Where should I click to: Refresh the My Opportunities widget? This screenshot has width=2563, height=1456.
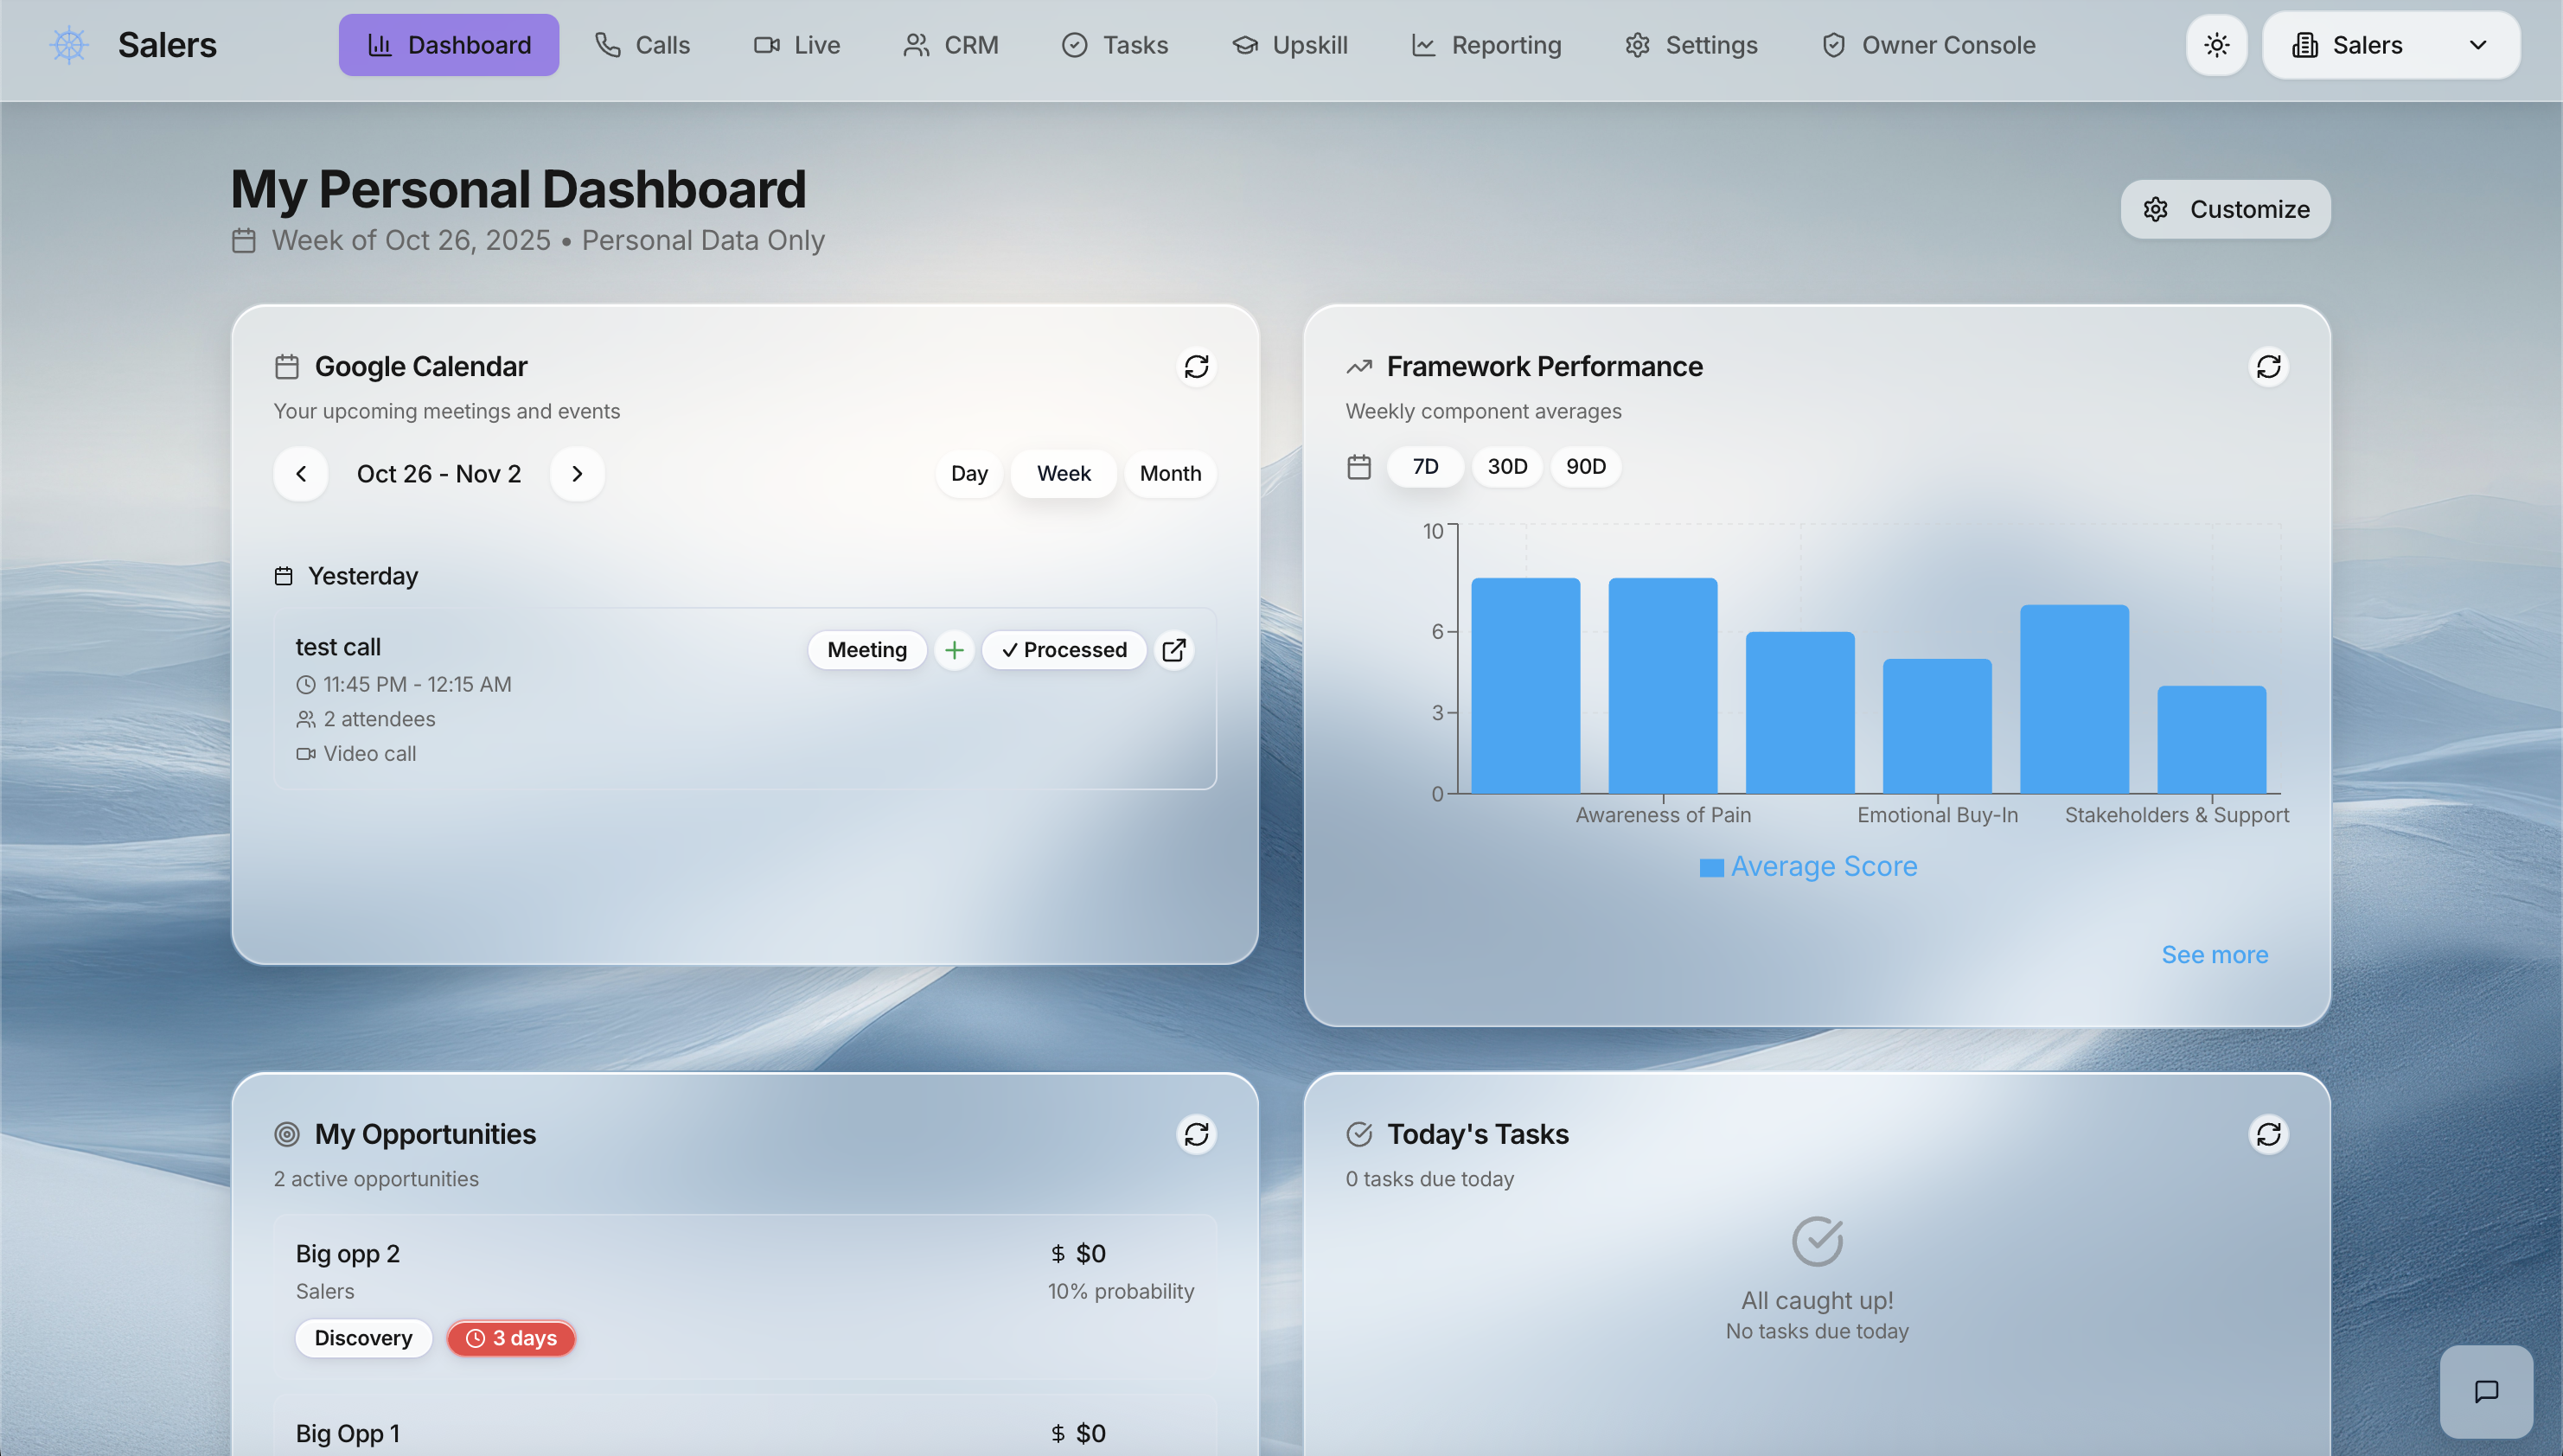pos(1196,1134)
